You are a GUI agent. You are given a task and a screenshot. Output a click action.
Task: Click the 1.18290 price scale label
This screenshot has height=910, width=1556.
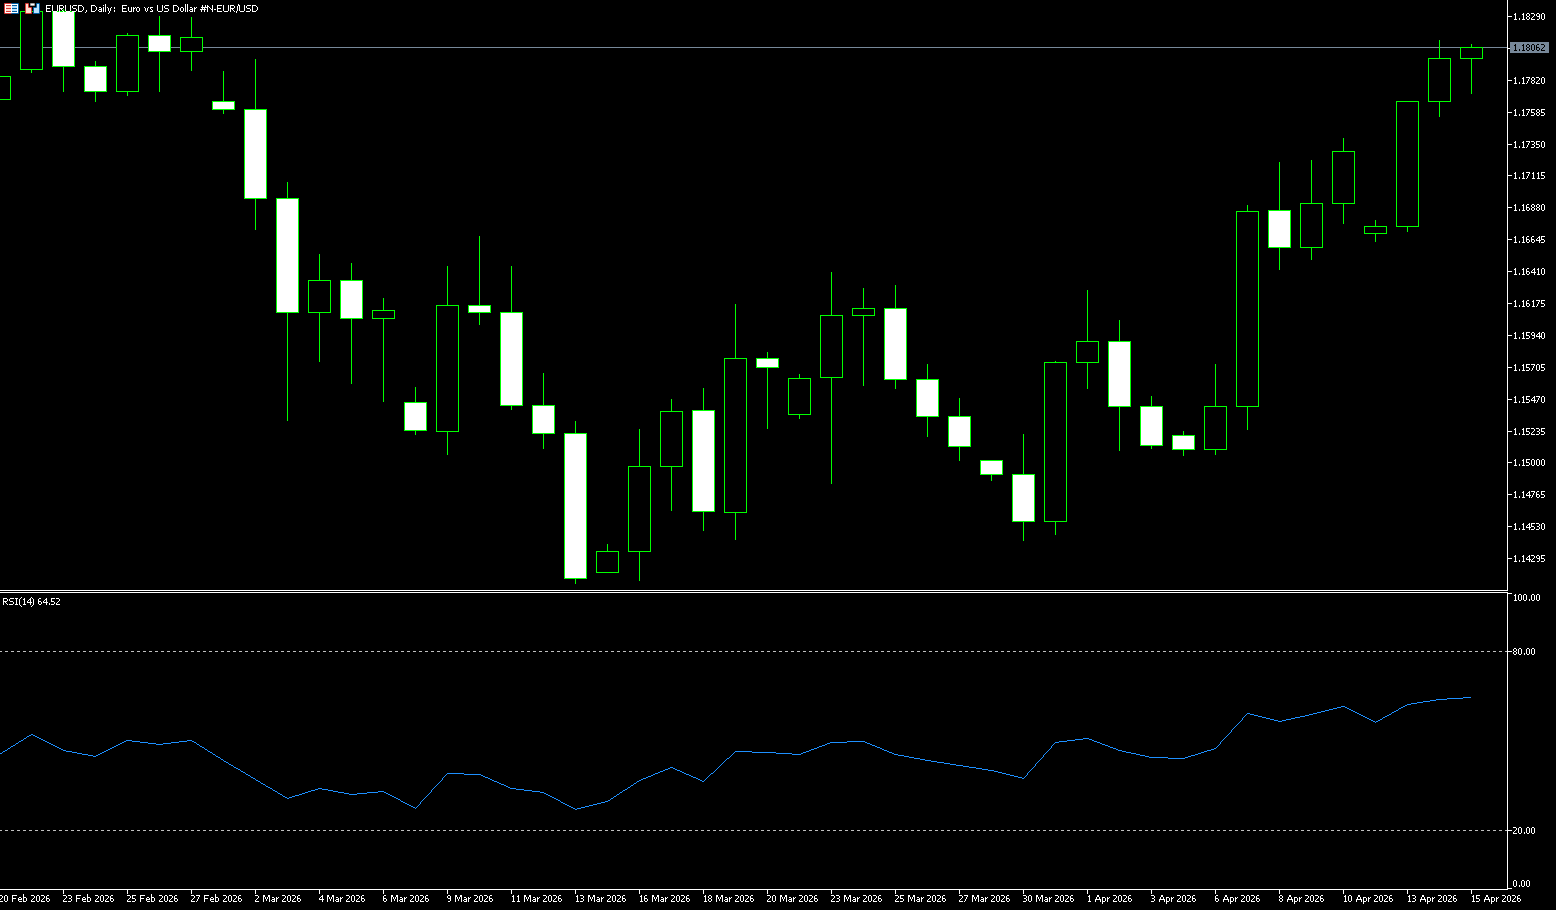point(1529,17)
